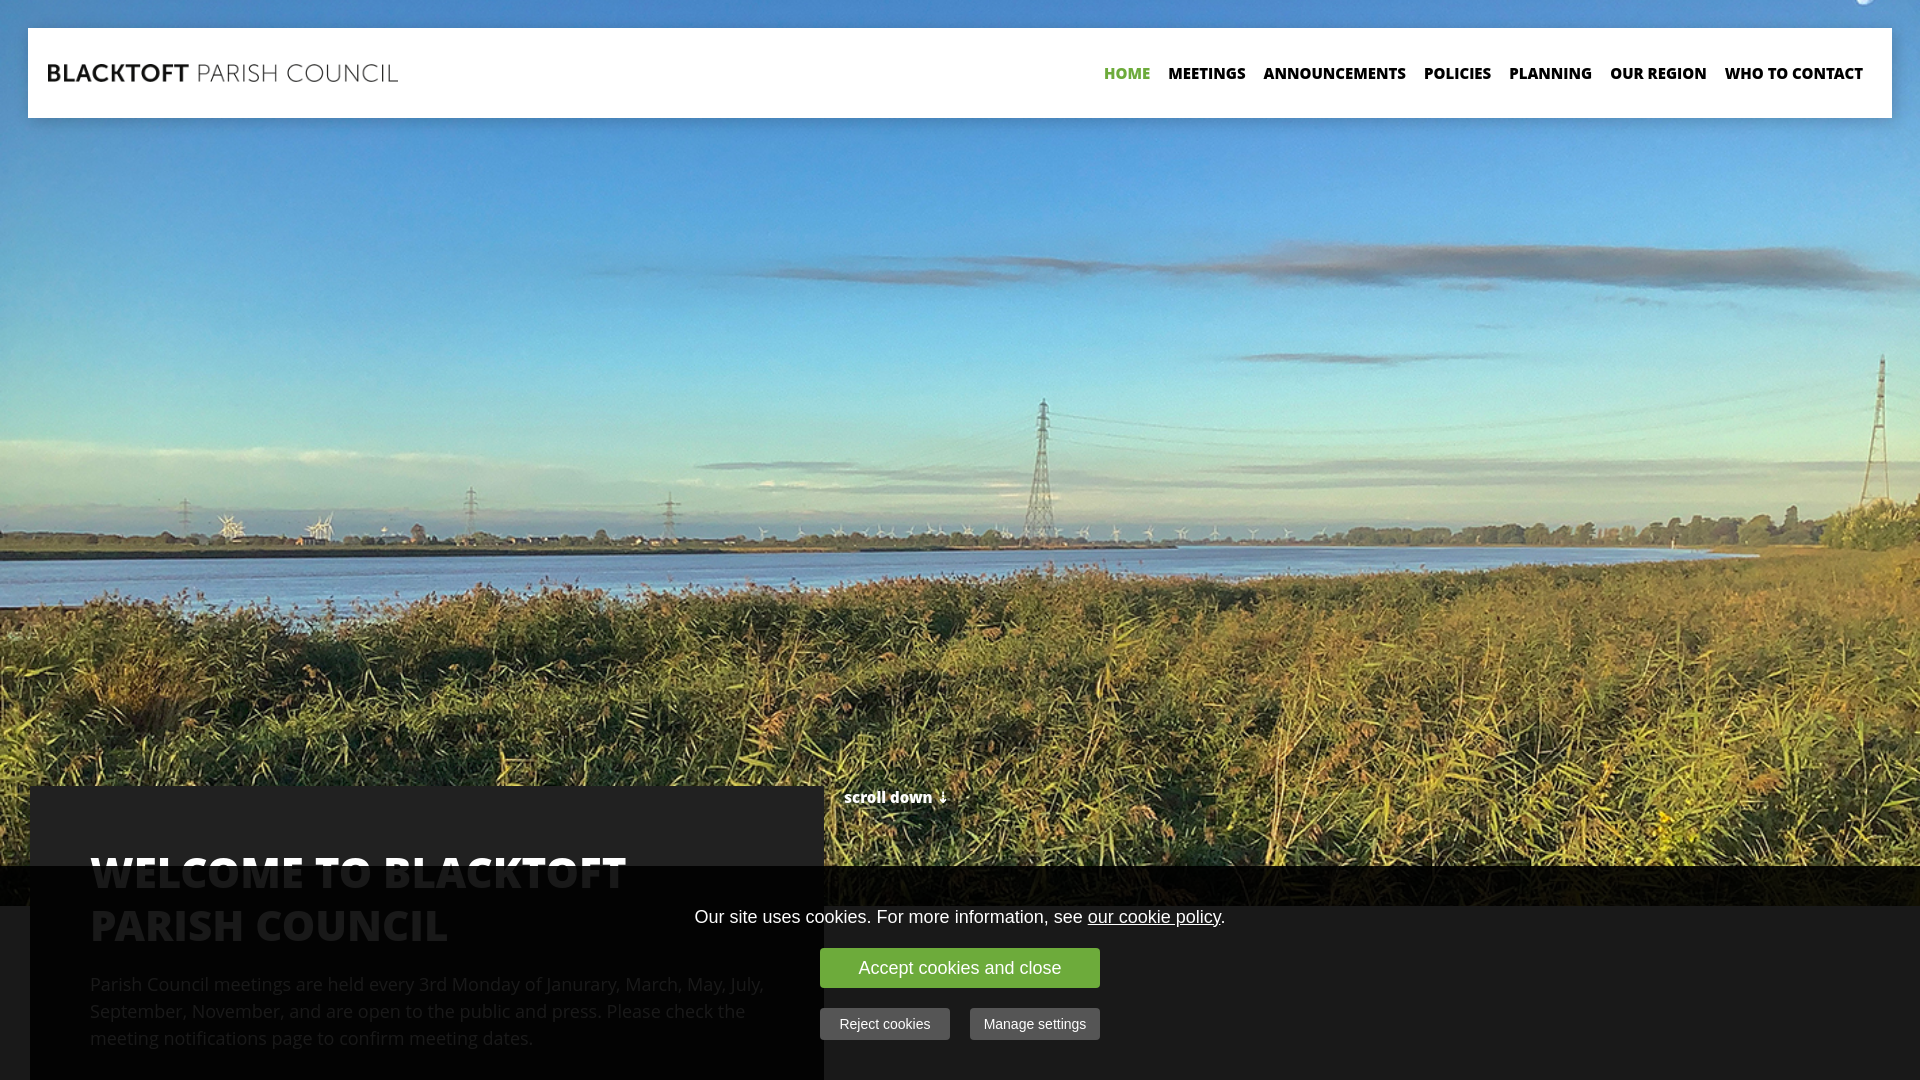Viewport: 1920px width, 1080px height.
Task: Open the Planning menu item
Action: click(1550, 73)
